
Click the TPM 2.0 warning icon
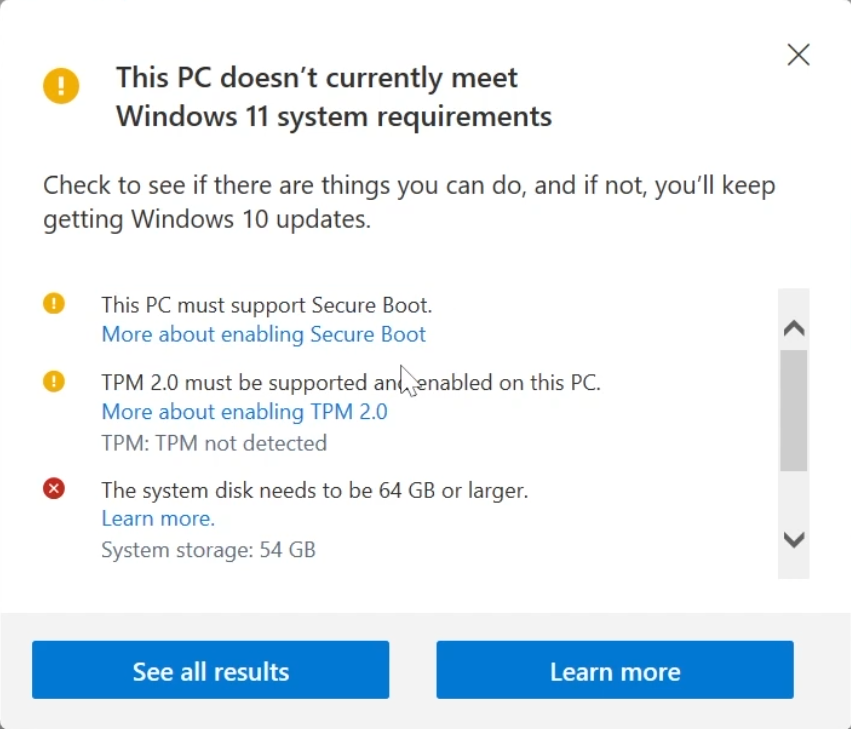click(x=54, y=381)
